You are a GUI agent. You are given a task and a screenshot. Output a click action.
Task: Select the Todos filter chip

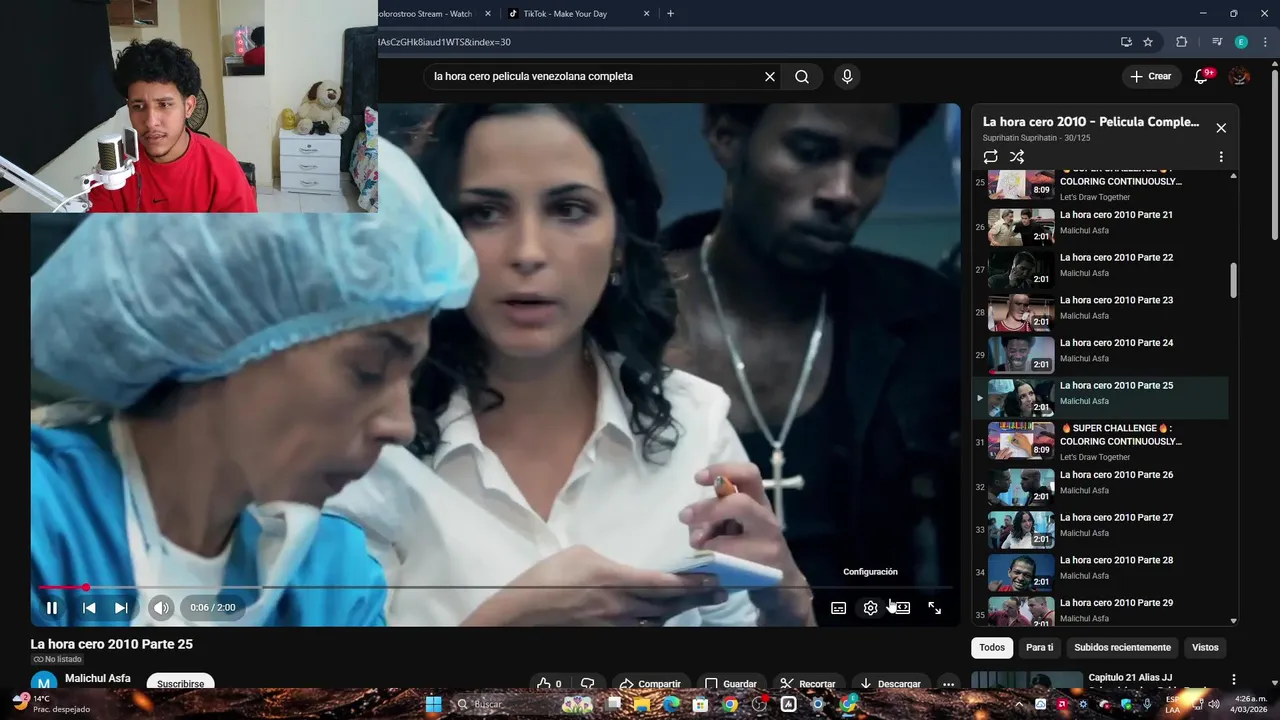[x=992, y=648]
